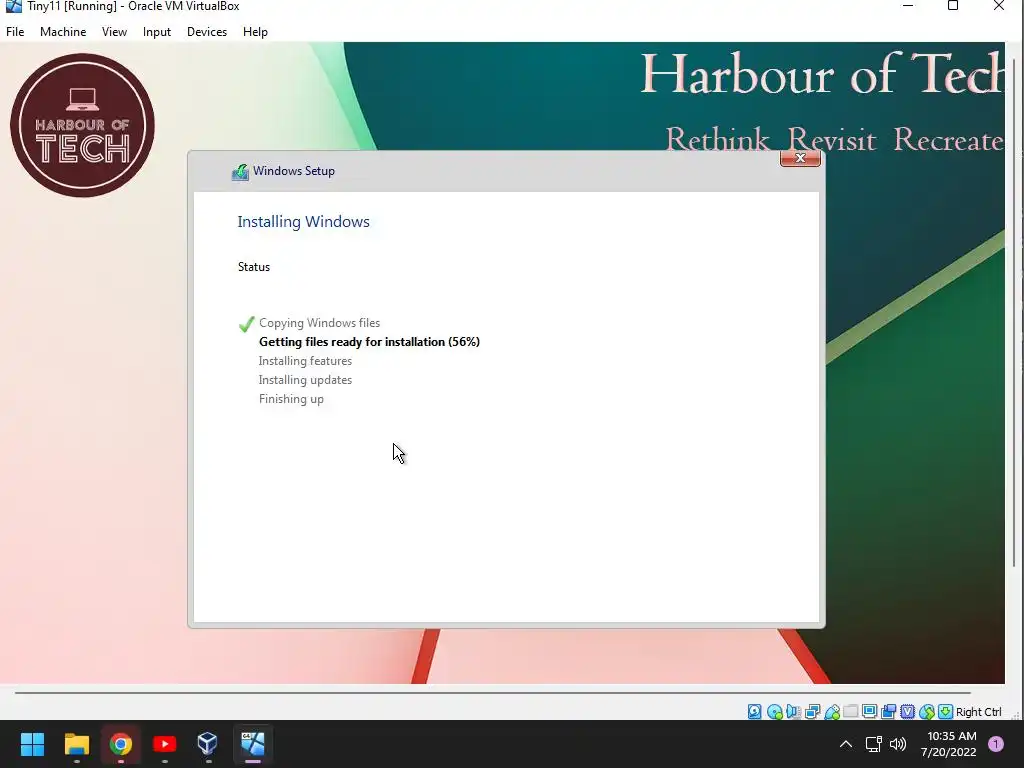1024x768 pixels.
Task: Click the vertical scrollbar of the VM window
Action: point(1014,313)
